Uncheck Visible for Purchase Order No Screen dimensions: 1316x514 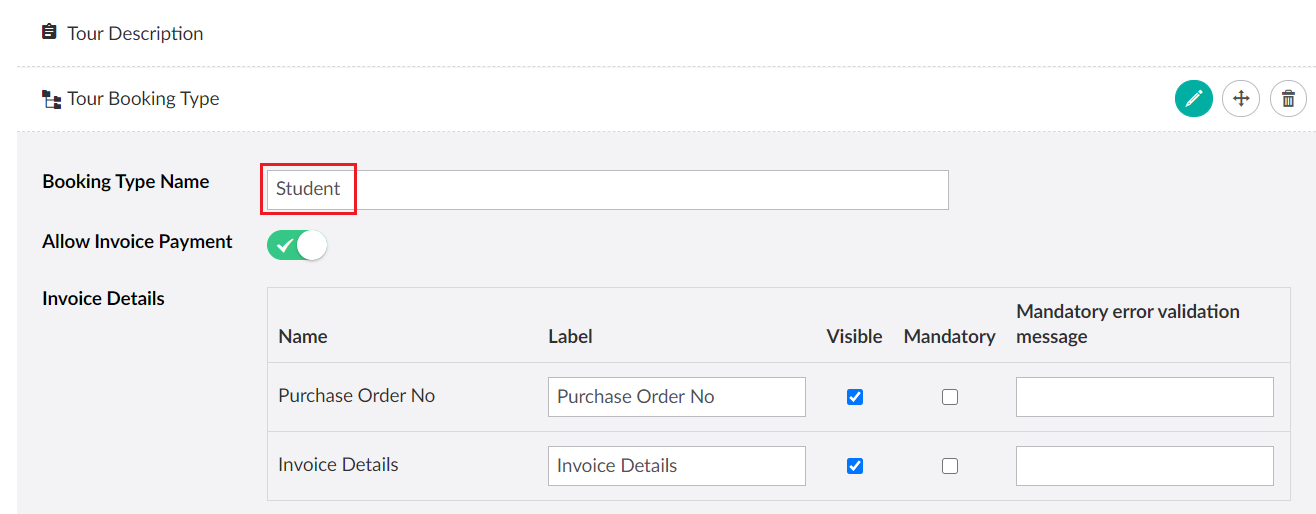click(x=855, y=397)
